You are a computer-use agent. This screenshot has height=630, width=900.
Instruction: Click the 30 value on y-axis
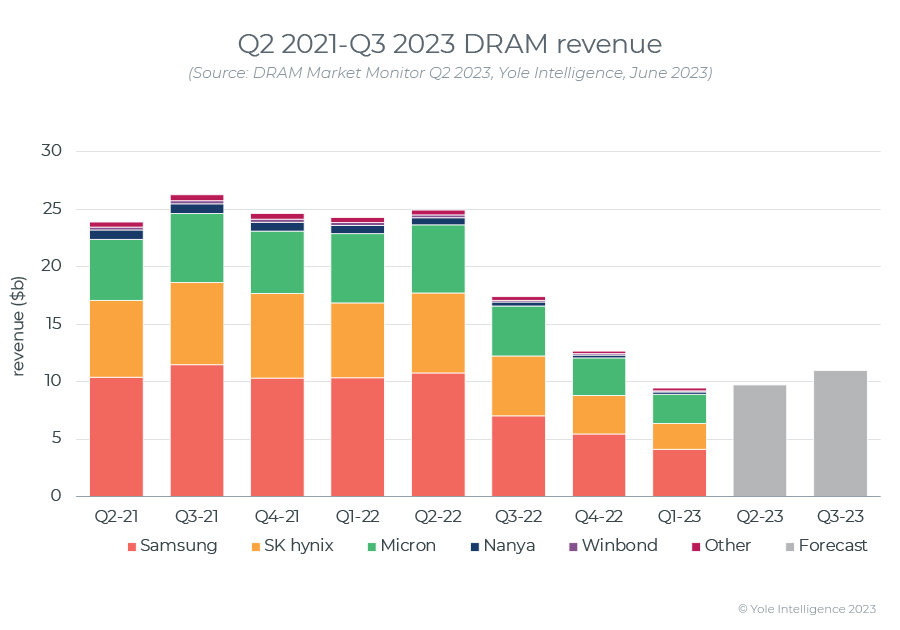[52, 151]
